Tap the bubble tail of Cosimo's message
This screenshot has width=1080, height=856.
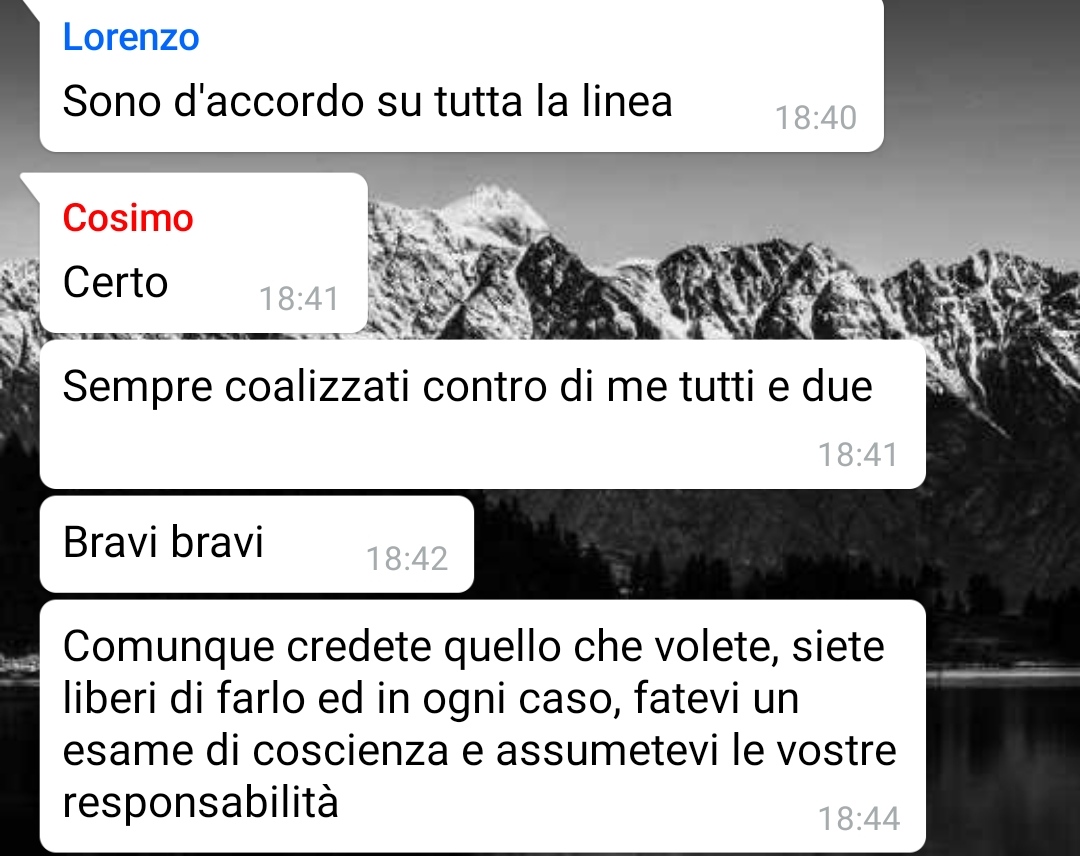pos(31,182)
